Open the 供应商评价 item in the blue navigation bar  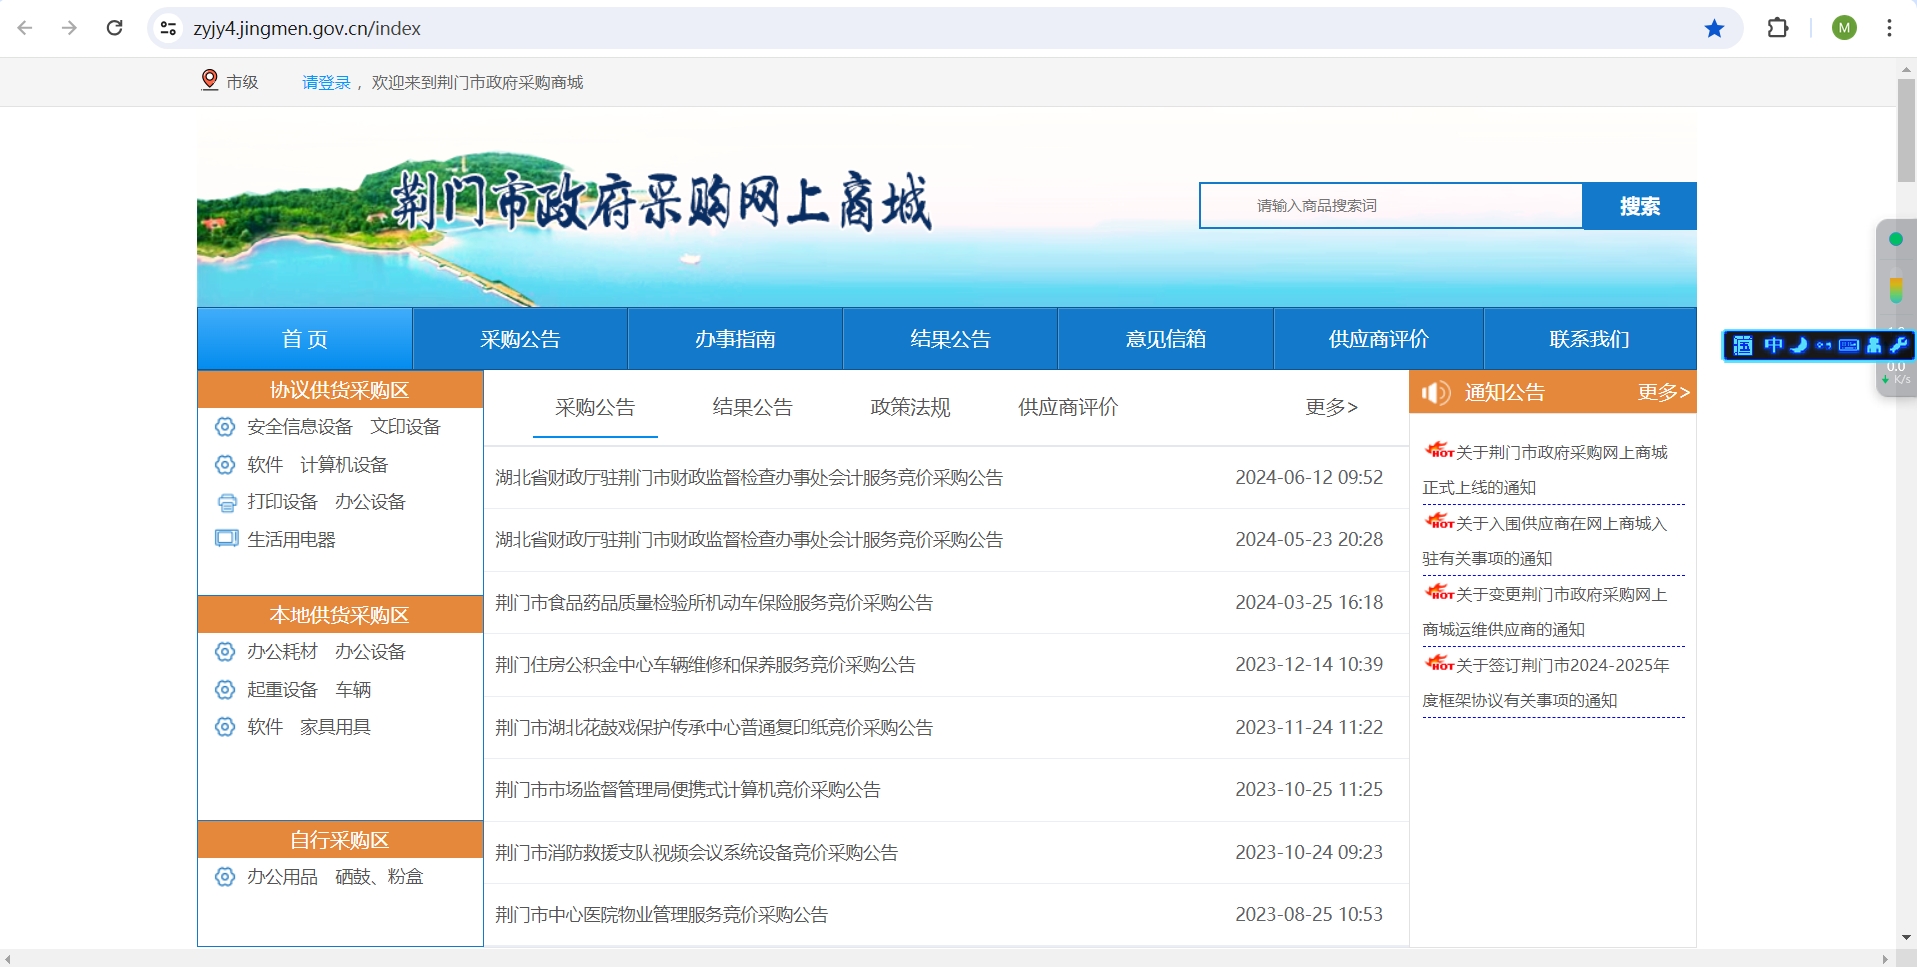click(x=1379, y=339)
